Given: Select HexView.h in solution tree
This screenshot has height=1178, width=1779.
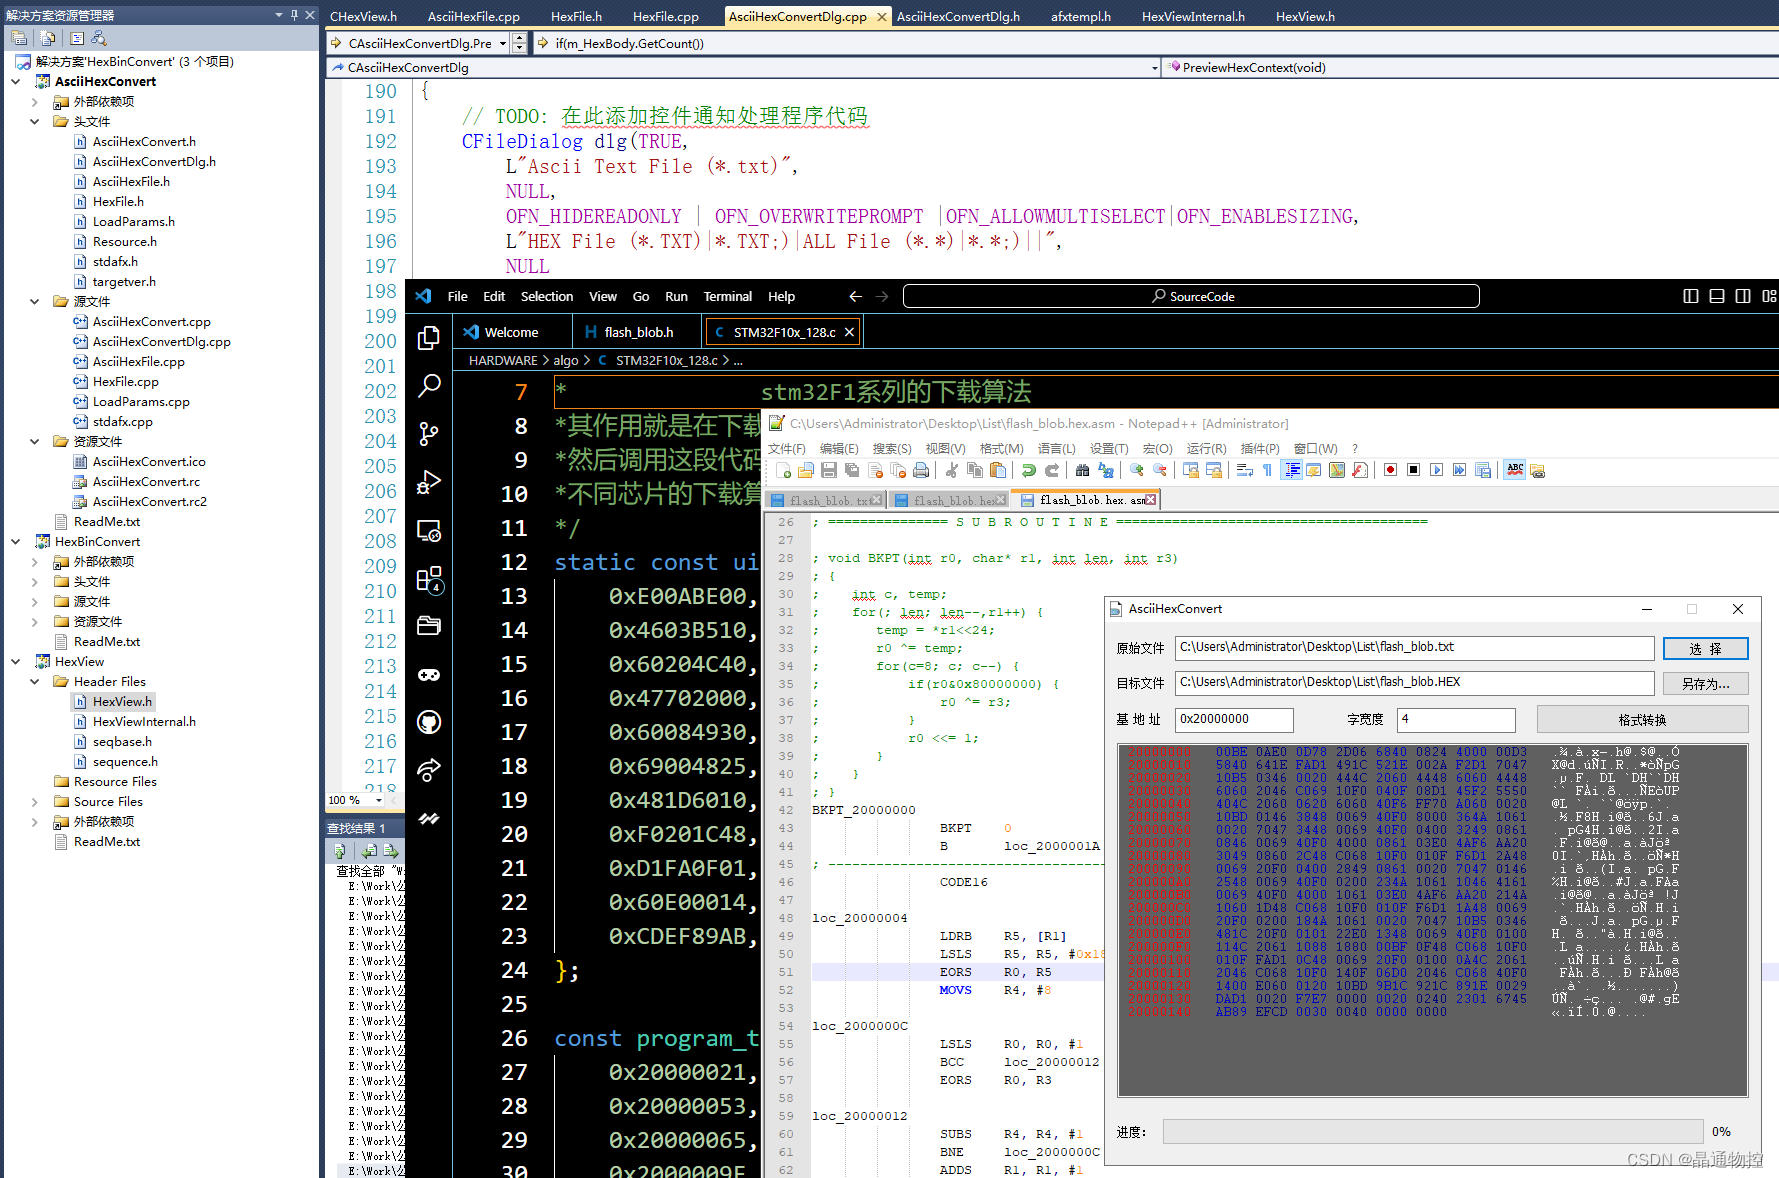Looking at the screenshot, I should [x=122, y=702].
